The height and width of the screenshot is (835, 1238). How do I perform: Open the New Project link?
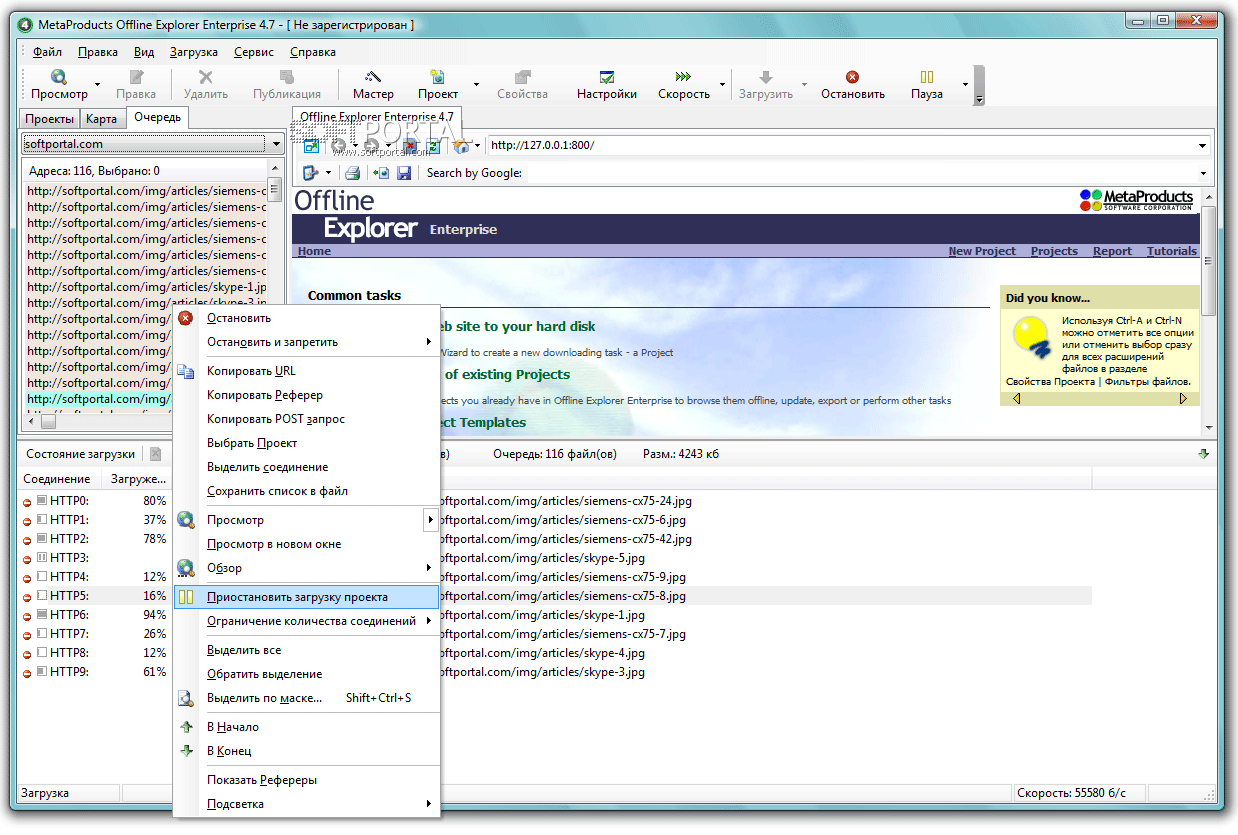[x=982, y=251]
